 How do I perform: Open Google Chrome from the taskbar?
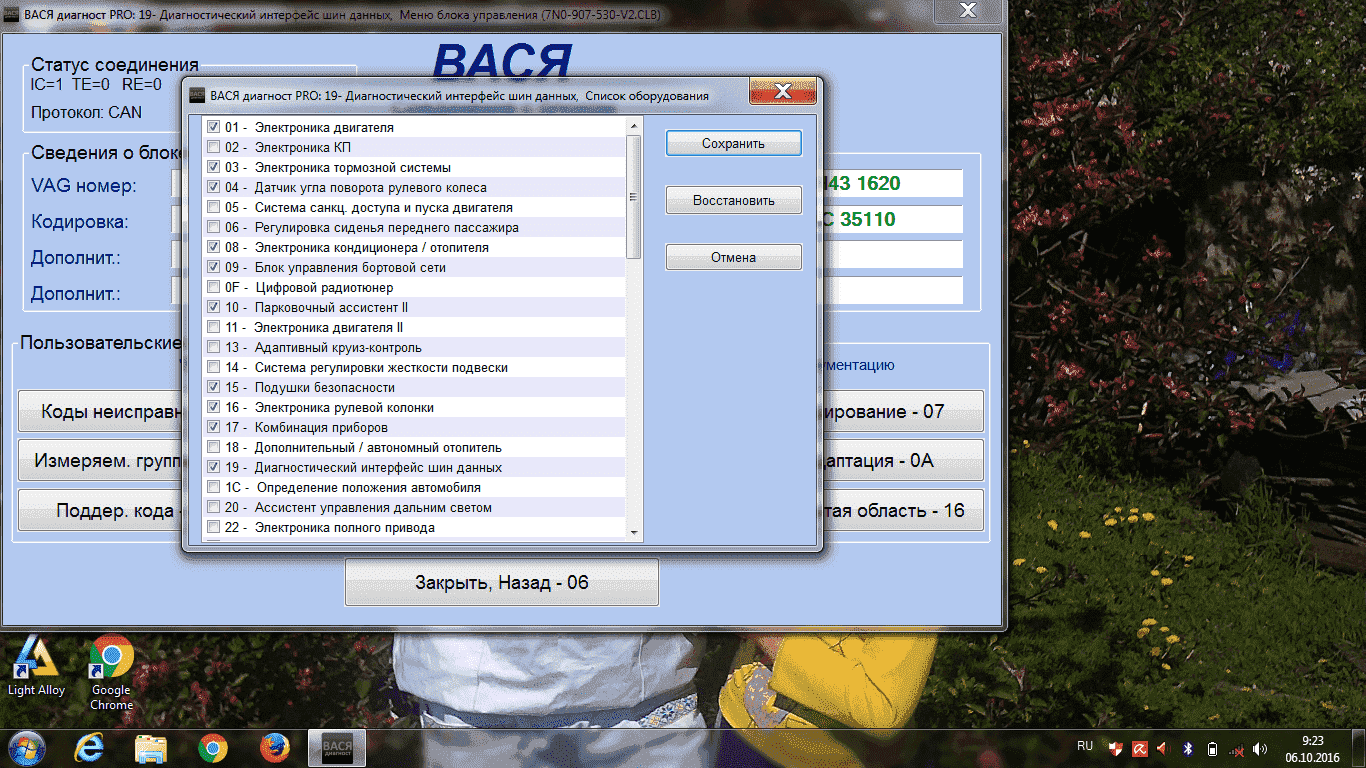click(212, 748)
